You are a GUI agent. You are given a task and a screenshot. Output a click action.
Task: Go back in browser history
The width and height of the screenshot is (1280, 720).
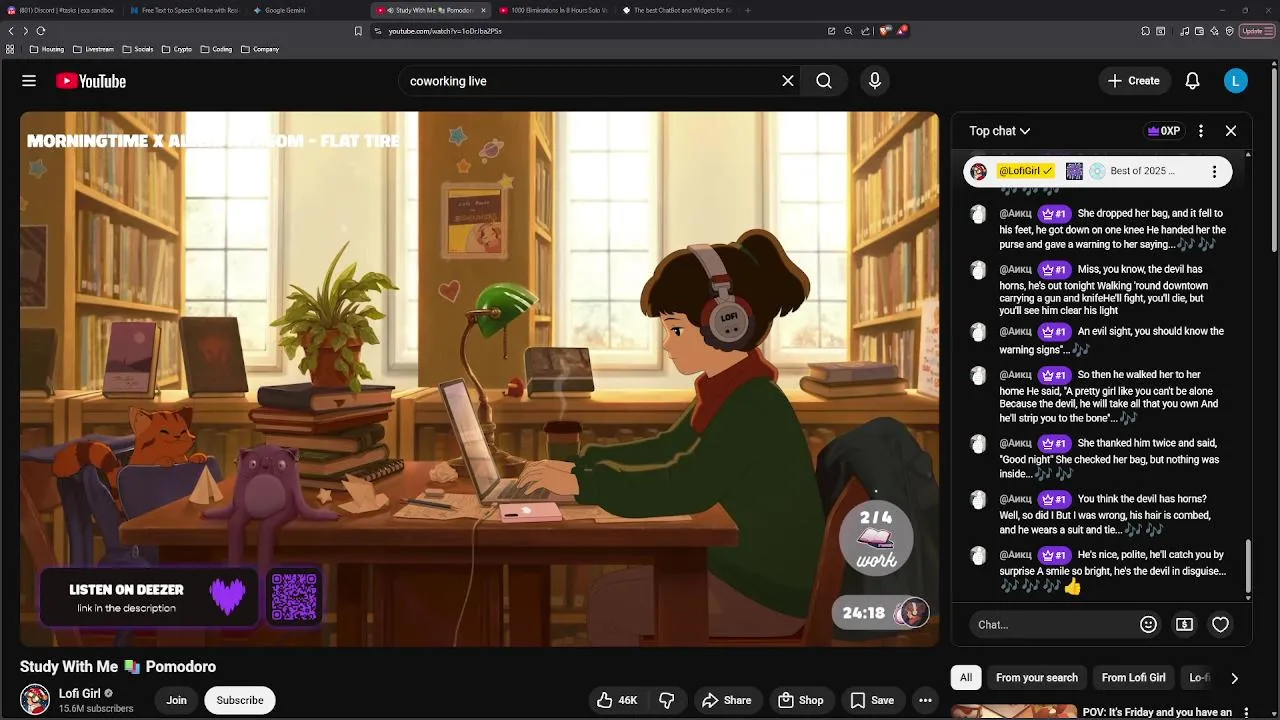point(11,31)
